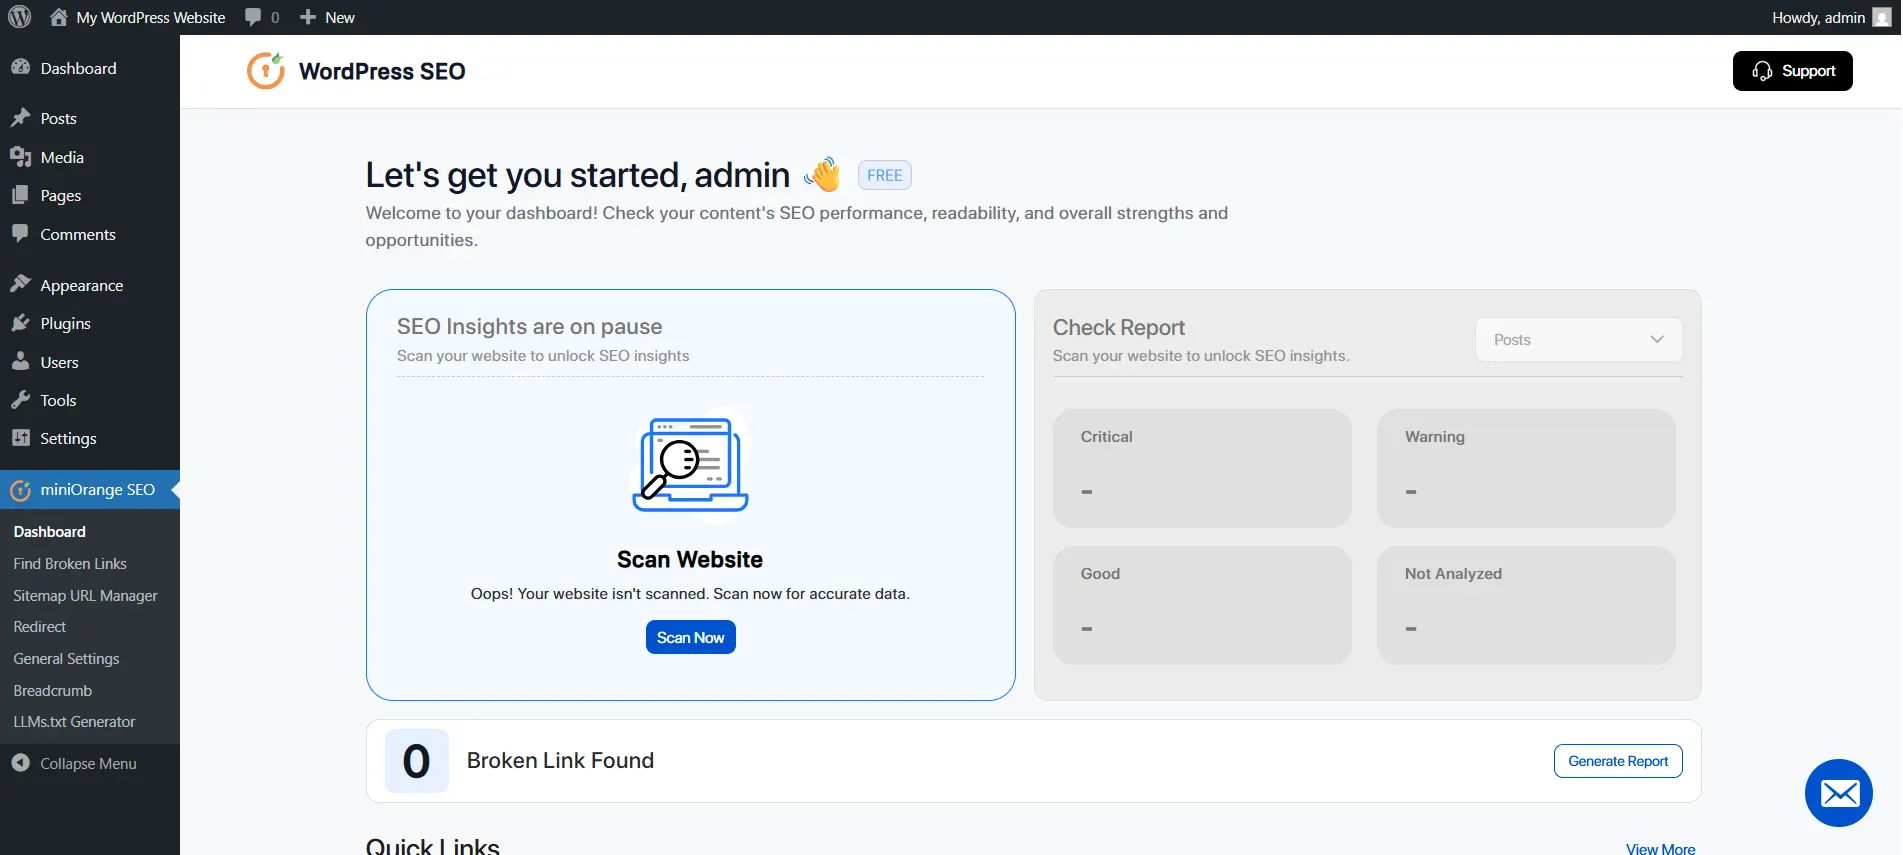Click the Good report card
Viewport: 1903px width, 855px height.
pyautogui.click(x=1202, y=605)
